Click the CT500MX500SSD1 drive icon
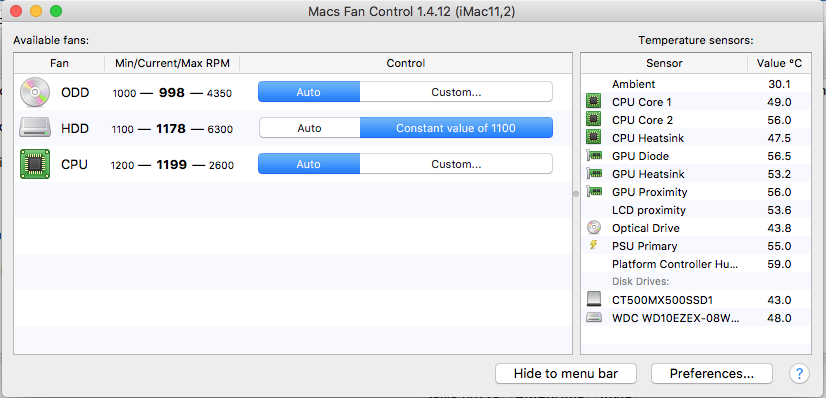Viewport: 826px width, 398px height. pos(594,300)
